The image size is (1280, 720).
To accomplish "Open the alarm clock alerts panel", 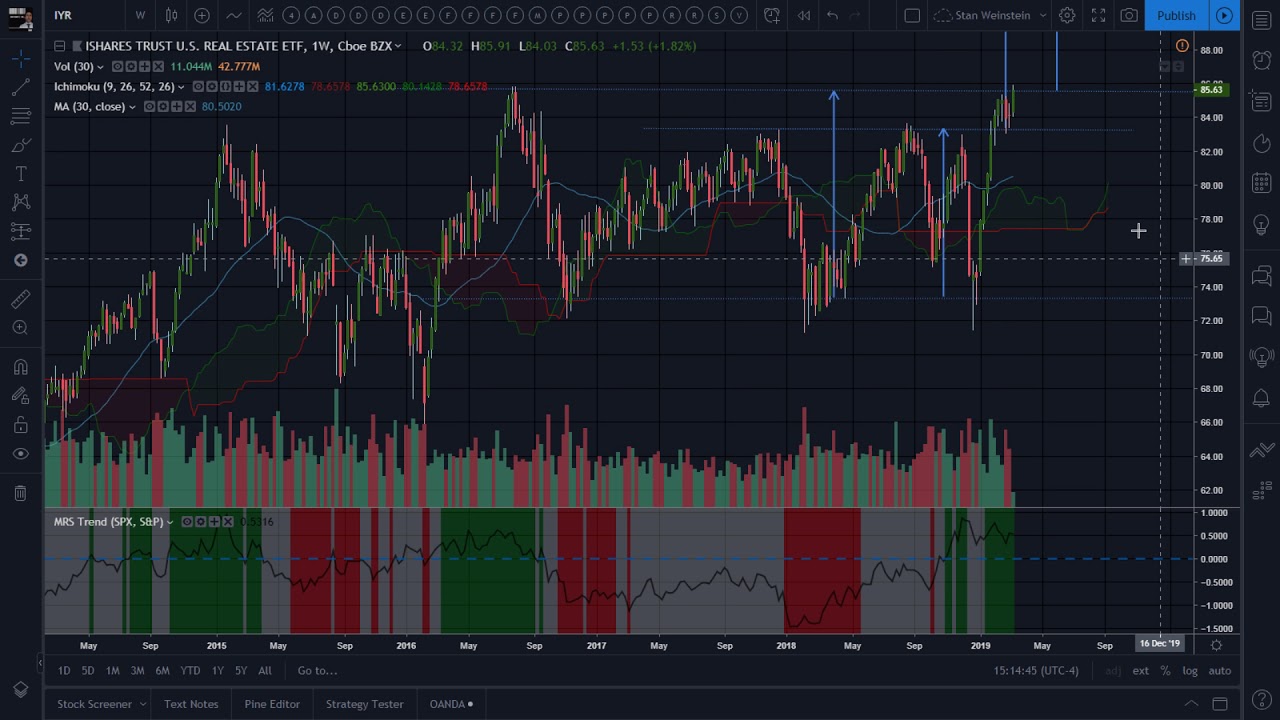I will [x=1262, y=60].
